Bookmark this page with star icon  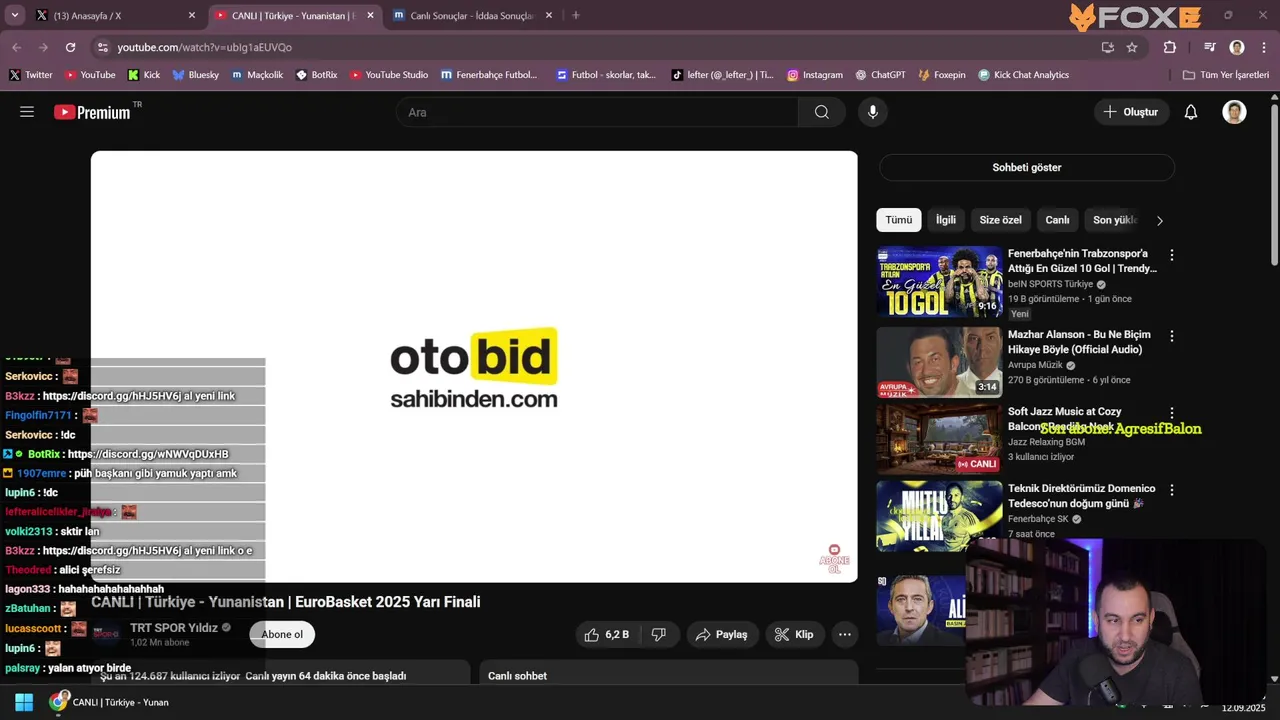(1132, 47)
